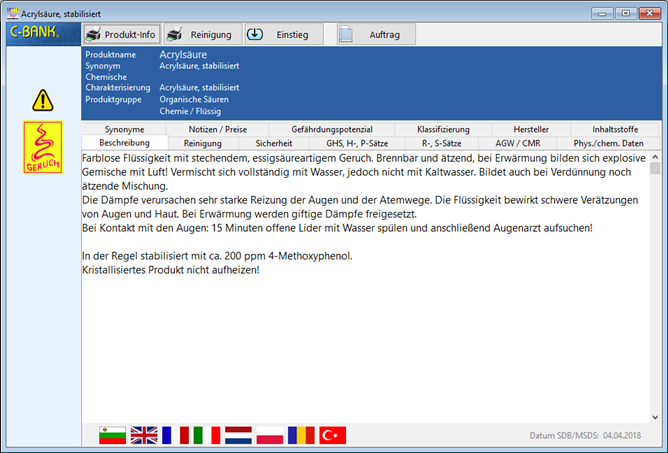Switch to Dutch via Netherlands flag
668x453 pixels.
point(237,435)
